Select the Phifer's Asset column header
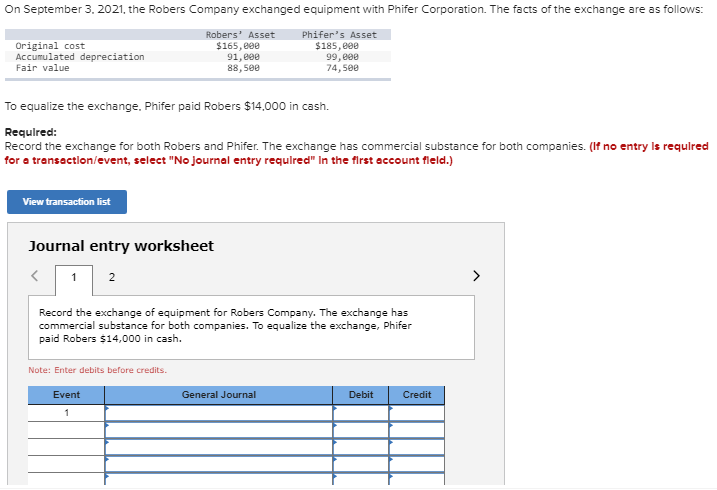The image size is (717, 490). pos(339,35)
